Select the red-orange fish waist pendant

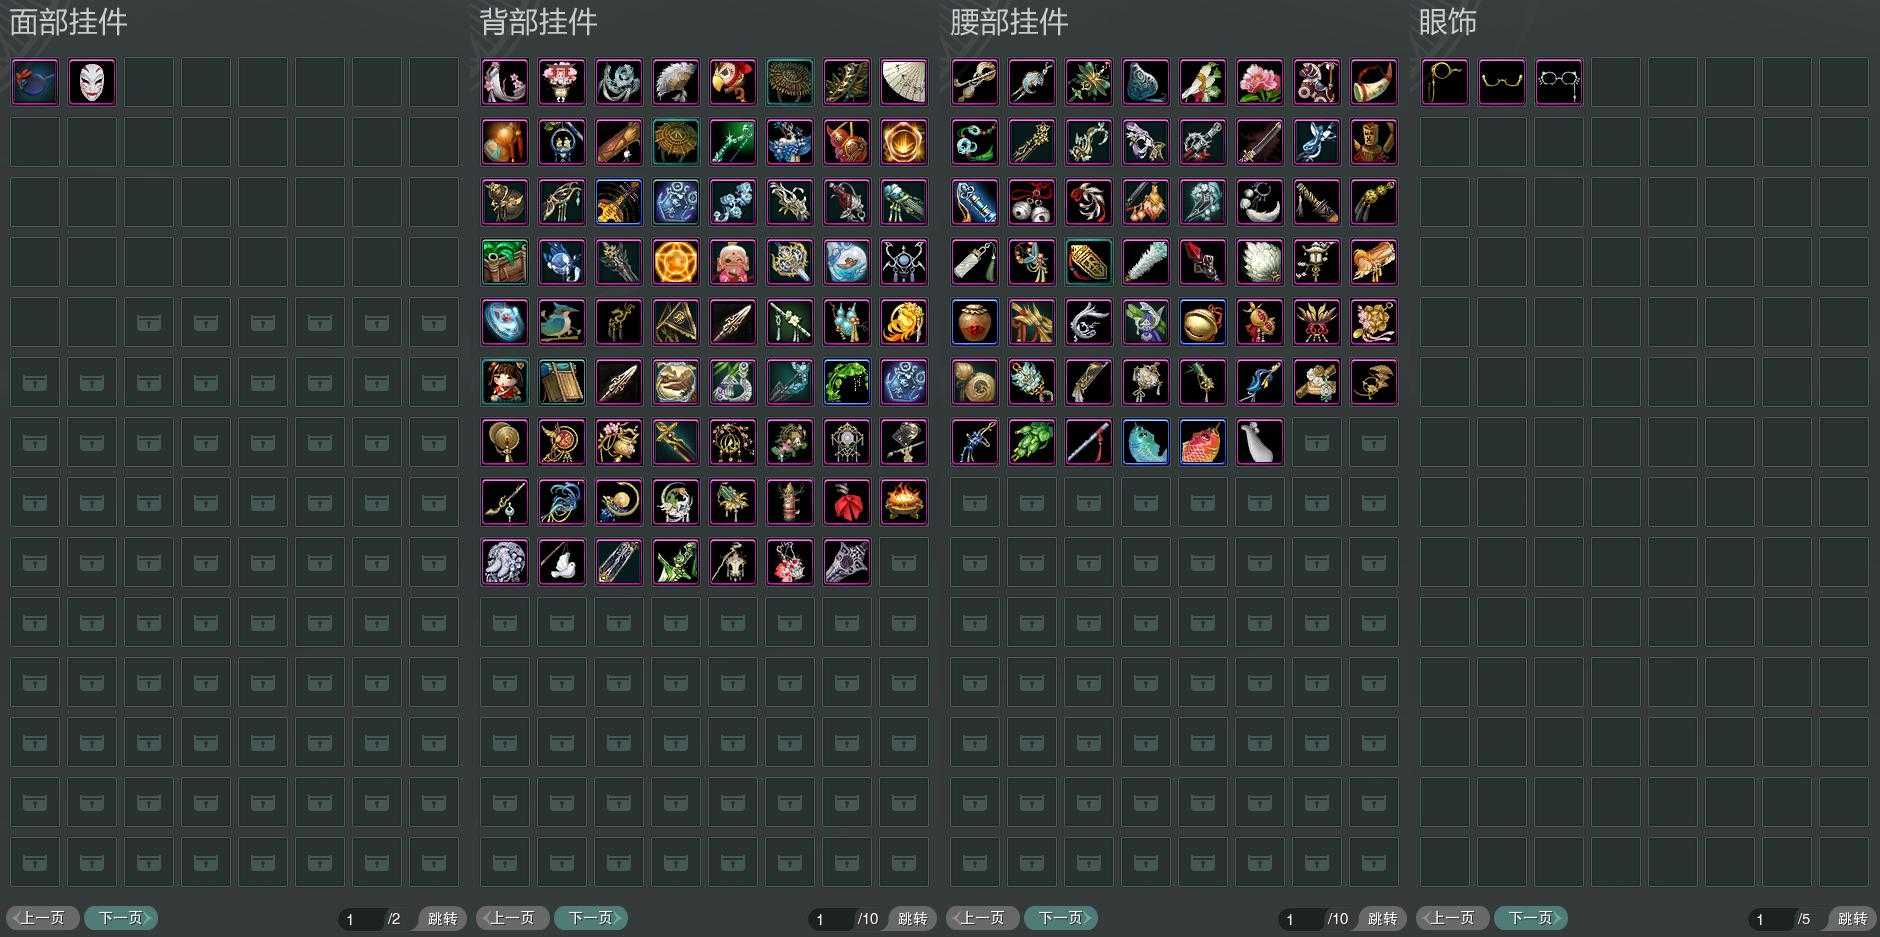click(x=1203, y=442)
